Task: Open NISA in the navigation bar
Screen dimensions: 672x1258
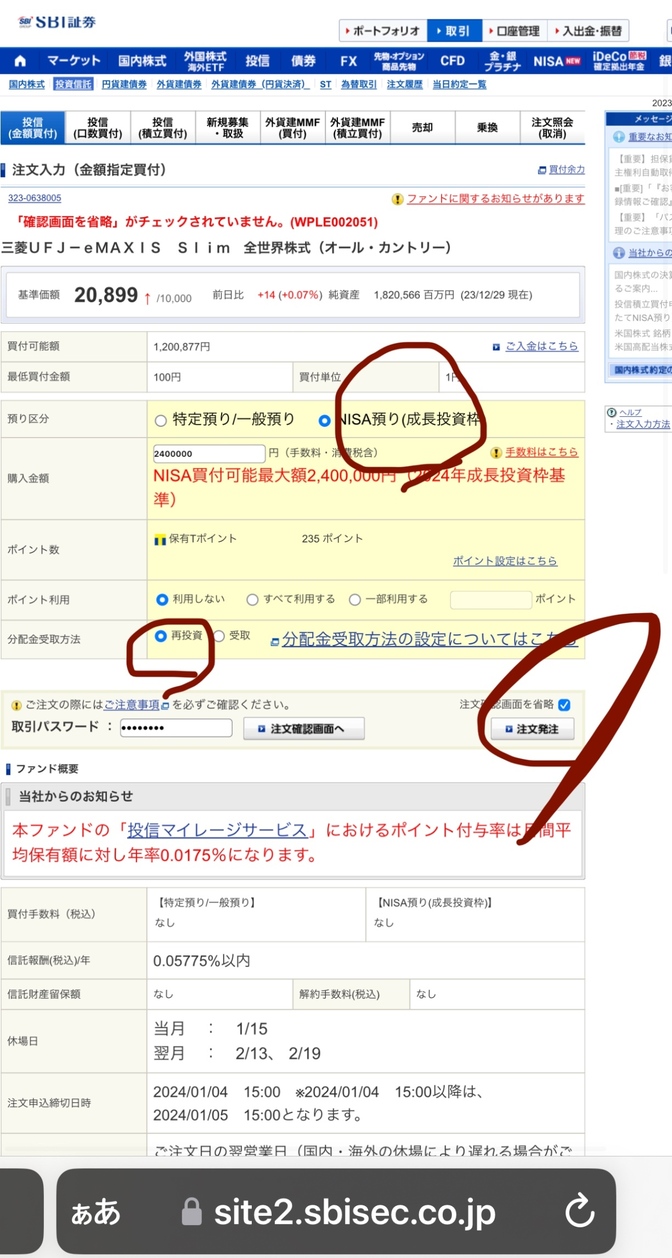Action: 557,61
